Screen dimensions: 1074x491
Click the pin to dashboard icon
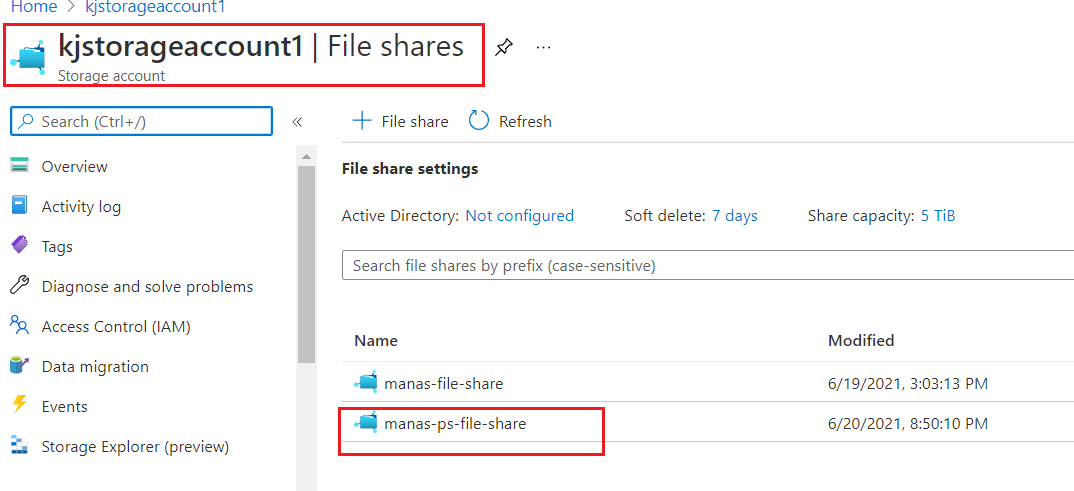[x=504, y=47]
